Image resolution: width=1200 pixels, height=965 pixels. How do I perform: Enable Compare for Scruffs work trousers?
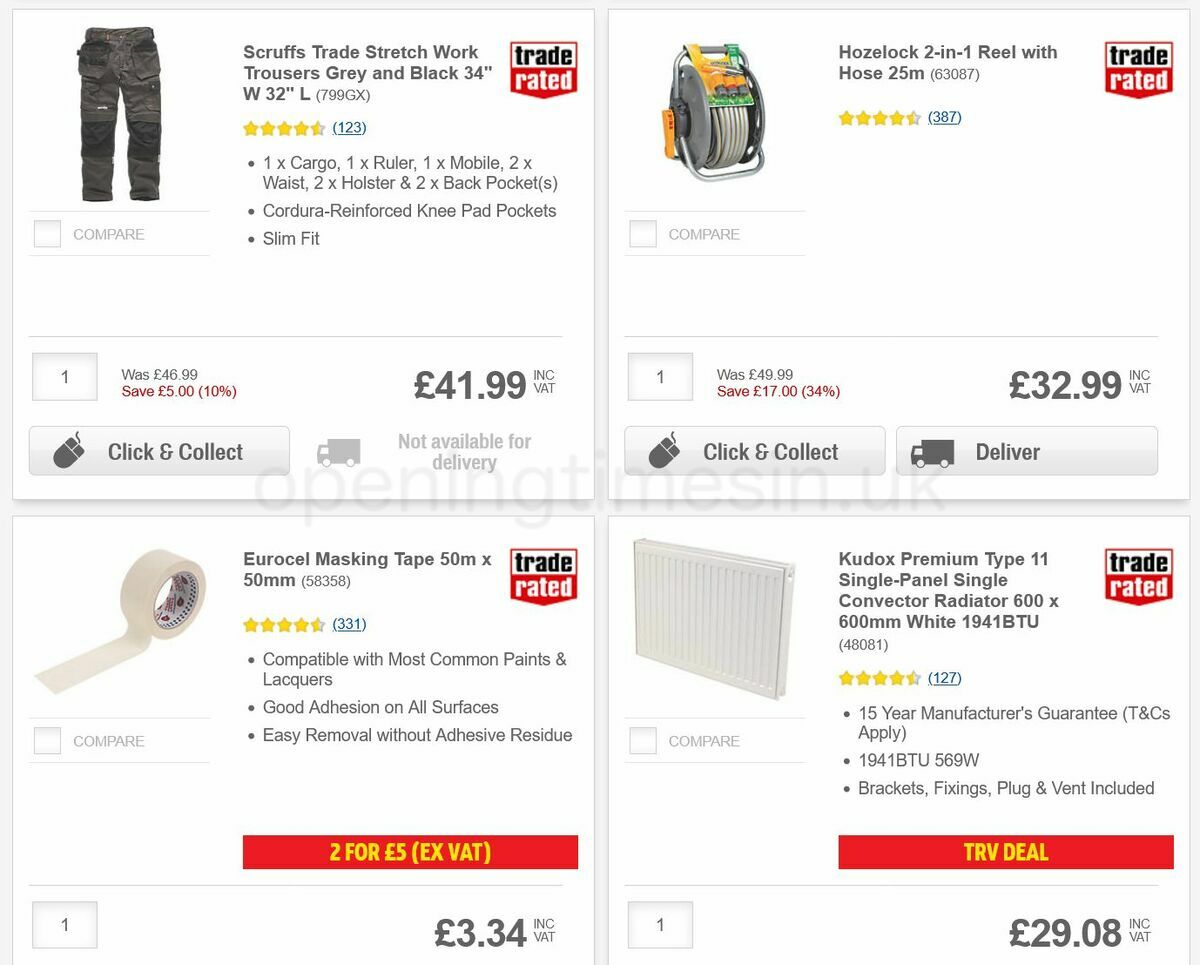(x=47, y=233)
